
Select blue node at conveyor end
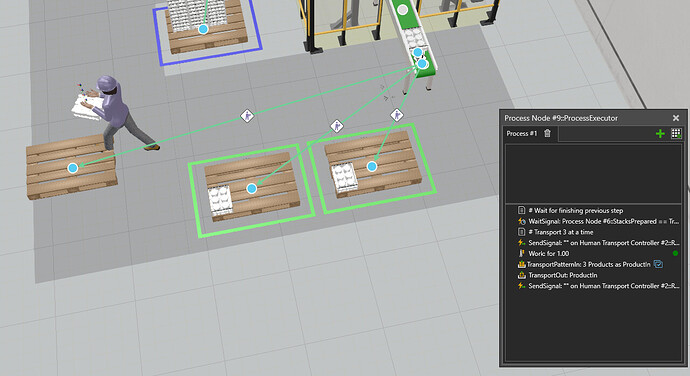pos(422,64)
